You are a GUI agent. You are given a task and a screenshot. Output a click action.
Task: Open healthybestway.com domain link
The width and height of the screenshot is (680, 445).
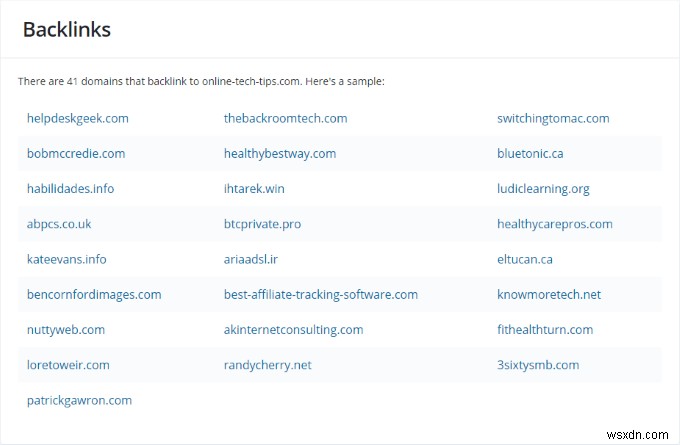[x=280, y=154]
